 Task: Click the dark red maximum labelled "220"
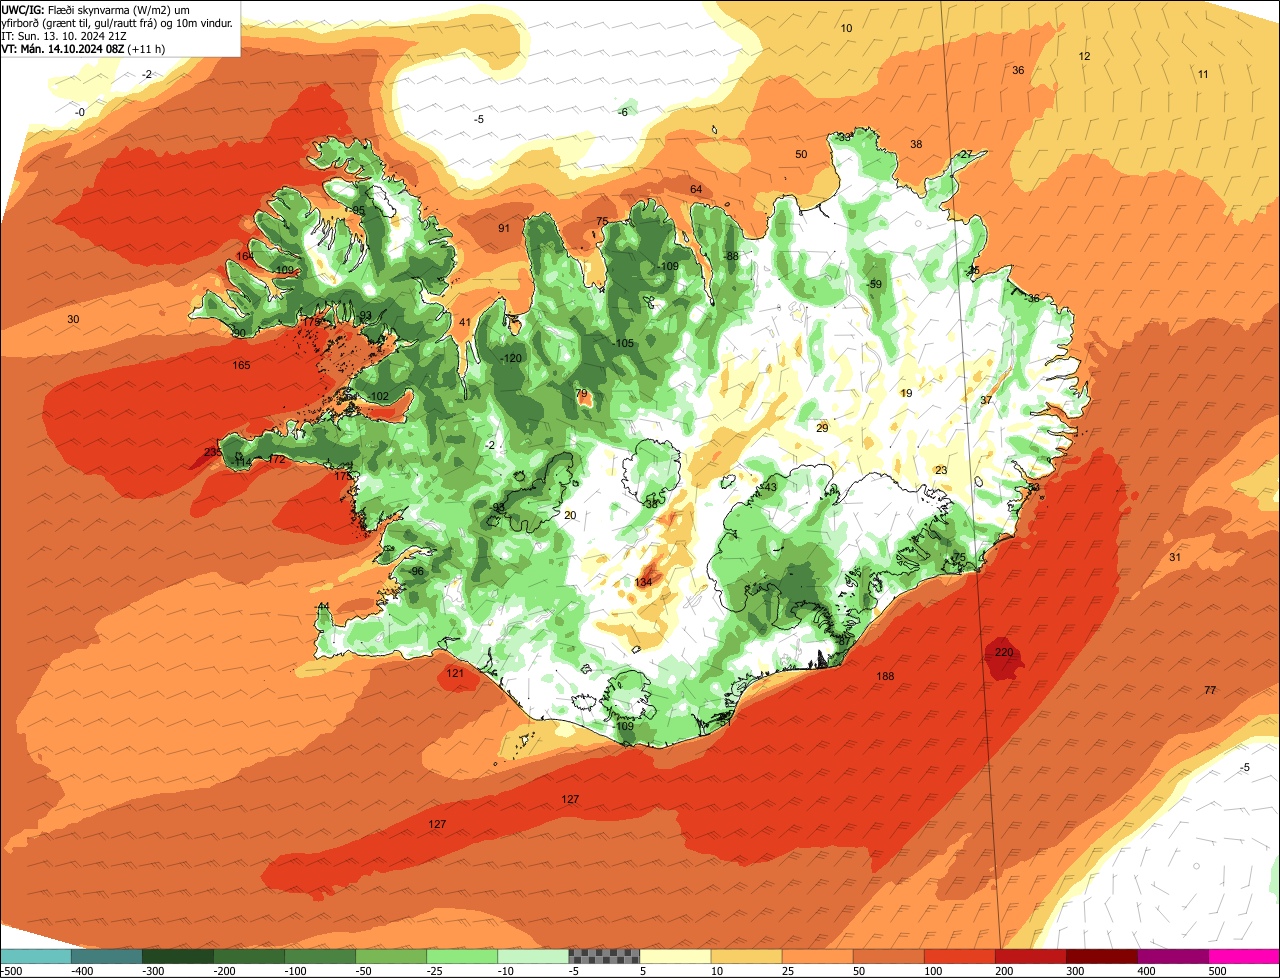1004,652
